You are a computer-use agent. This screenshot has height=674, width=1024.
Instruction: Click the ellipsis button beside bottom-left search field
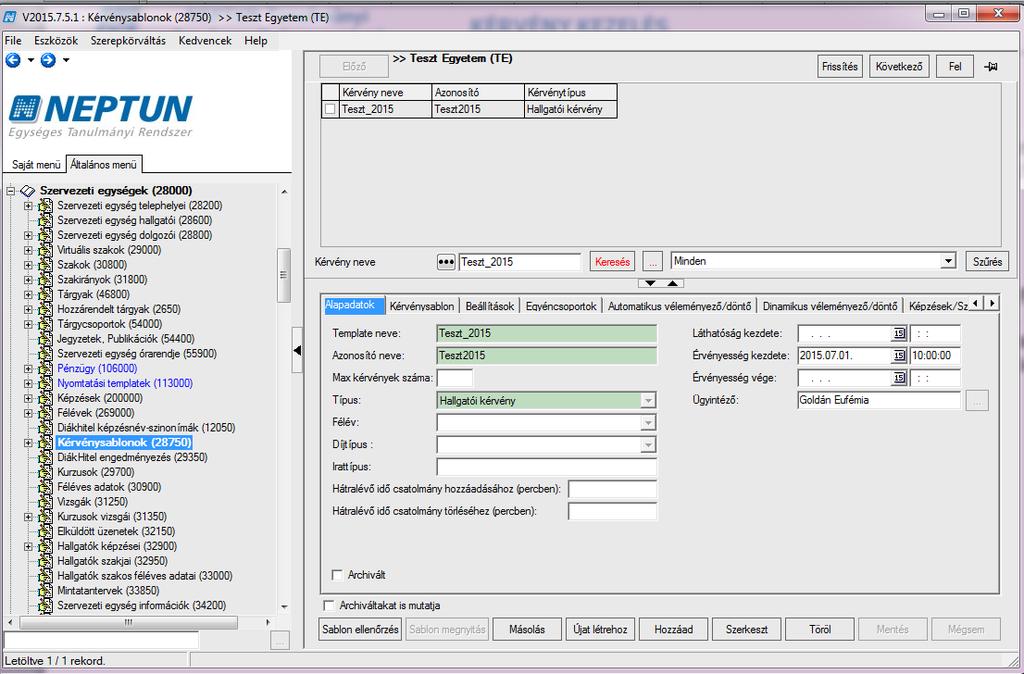point(280,641)
